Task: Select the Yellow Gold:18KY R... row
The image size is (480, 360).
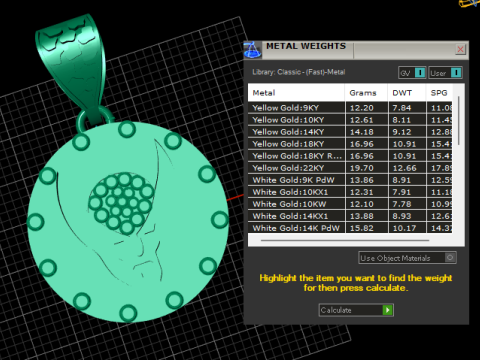Action: tap(350, 156)
